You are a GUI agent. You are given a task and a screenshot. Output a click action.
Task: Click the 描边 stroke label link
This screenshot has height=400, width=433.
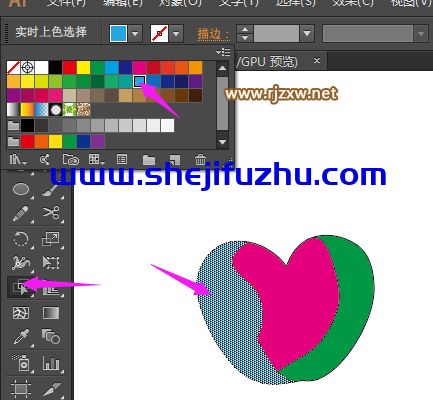point(213,34)
